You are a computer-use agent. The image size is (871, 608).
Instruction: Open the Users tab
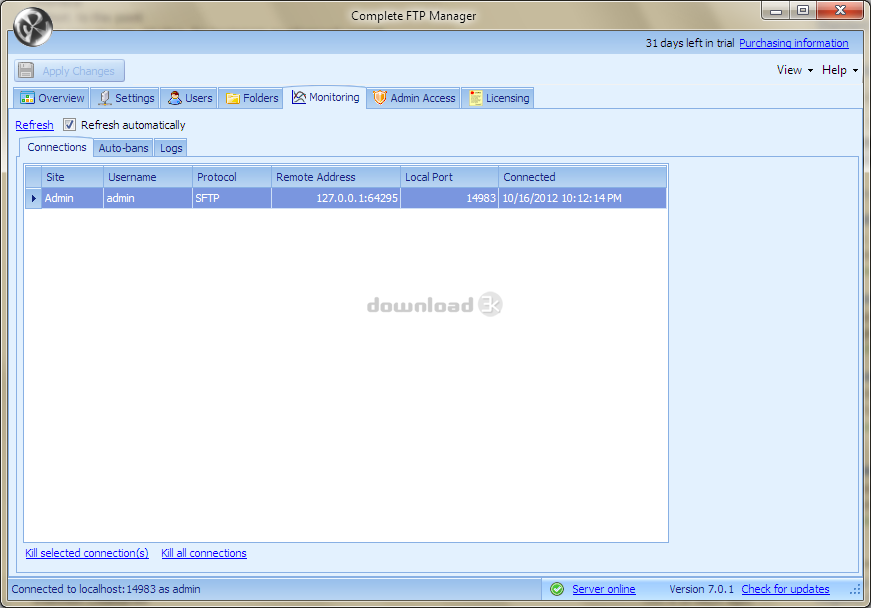point(189,98)
